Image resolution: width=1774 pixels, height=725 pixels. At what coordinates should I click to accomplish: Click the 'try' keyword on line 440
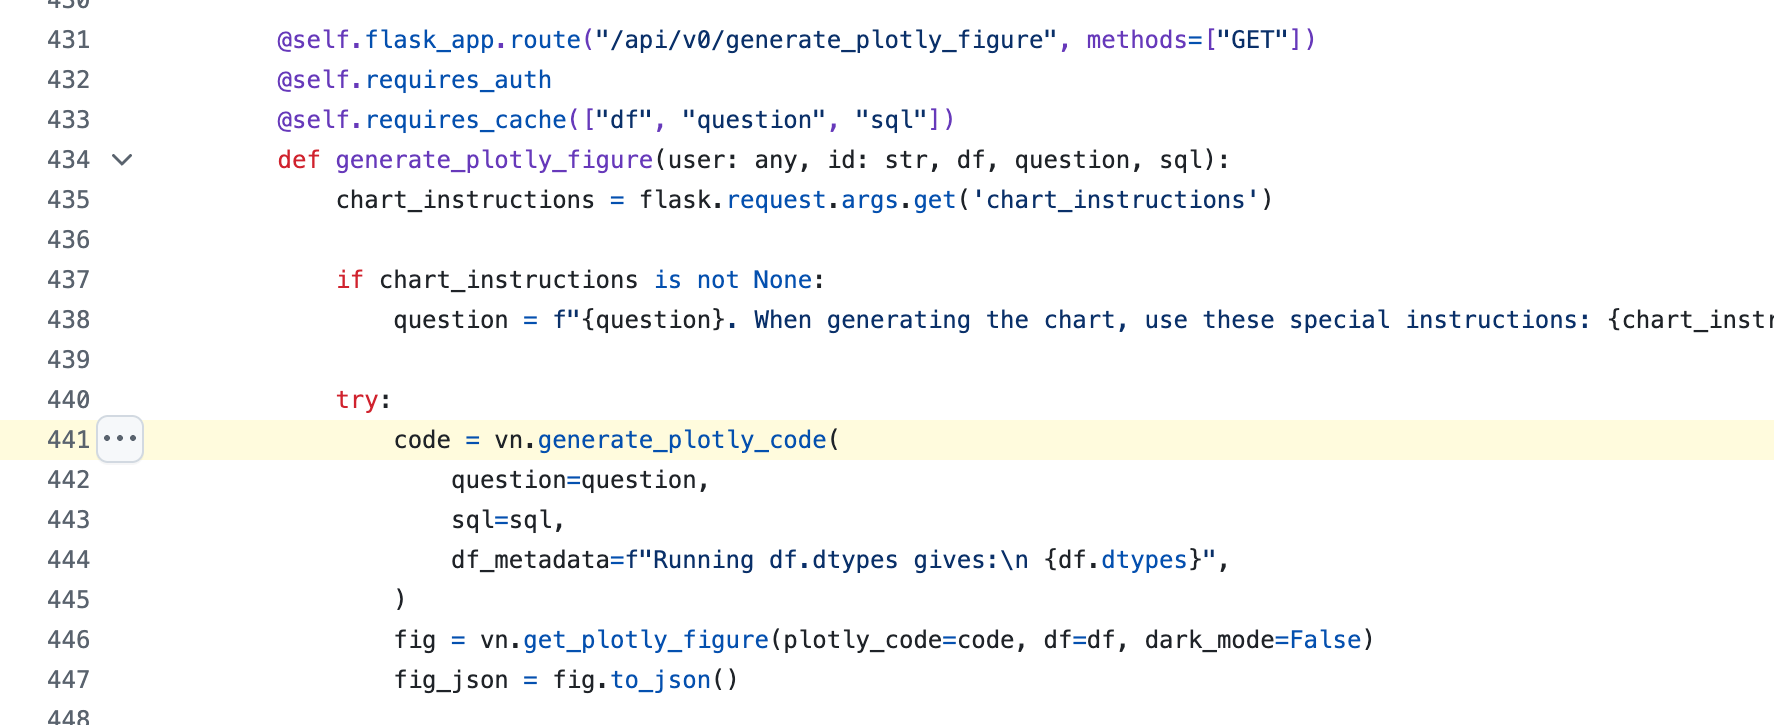point(357,400)
